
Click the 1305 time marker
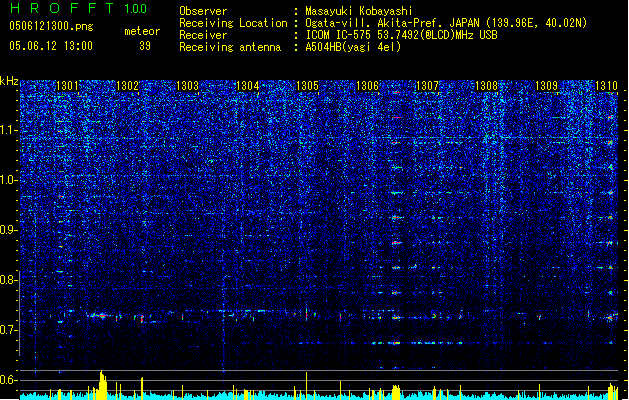[307, 86]
